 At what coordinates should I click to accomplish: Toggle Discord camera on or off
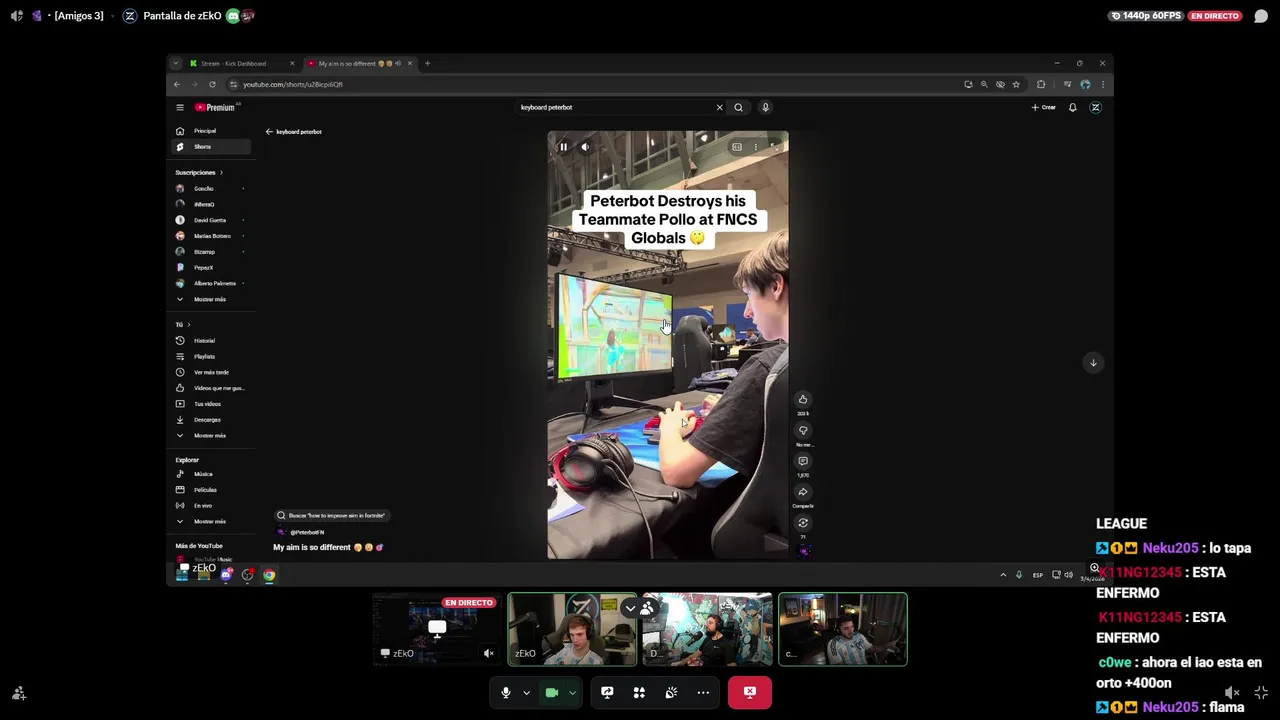pyautogui.click(x=551, y=692)
